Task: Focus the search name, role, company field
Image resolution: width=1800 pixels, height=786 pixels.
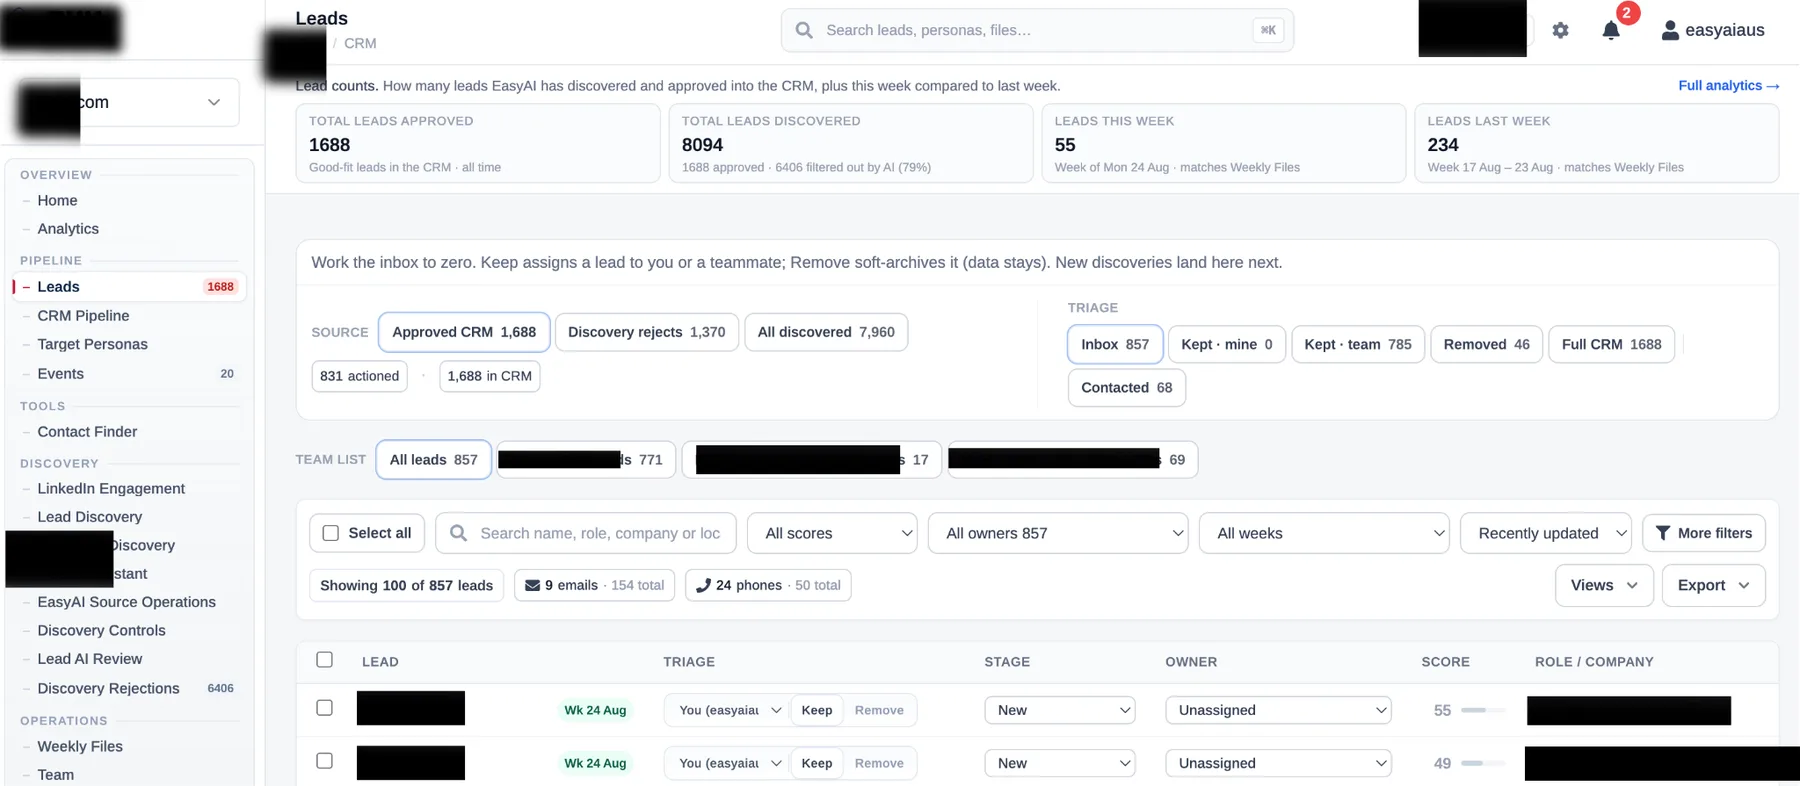Action: (x=587, y=533)
